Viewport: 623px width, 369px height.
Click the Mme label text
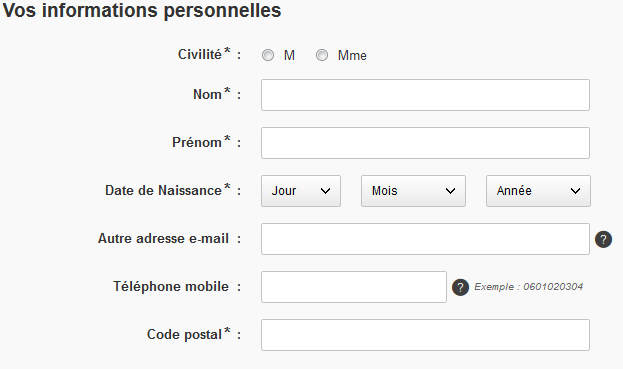(352, 56)
